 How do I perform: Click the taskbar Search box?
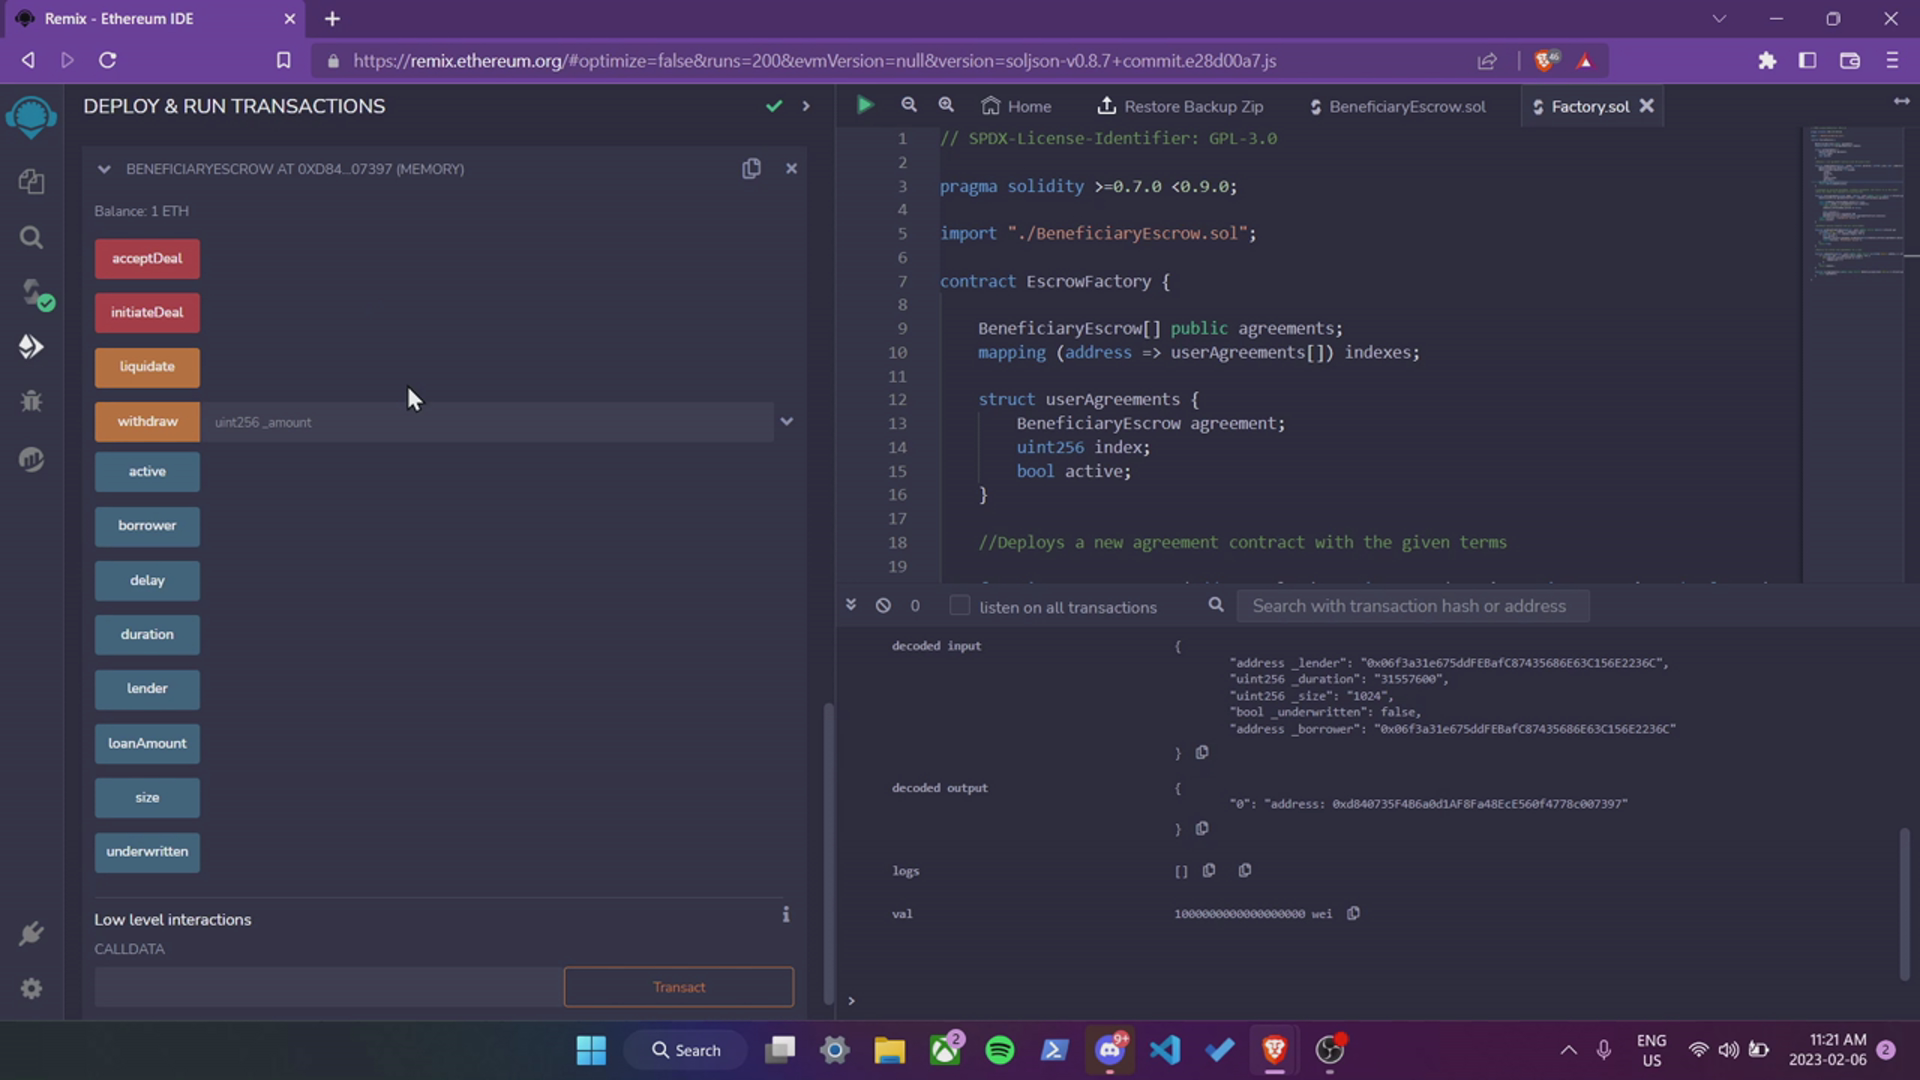686,1050
